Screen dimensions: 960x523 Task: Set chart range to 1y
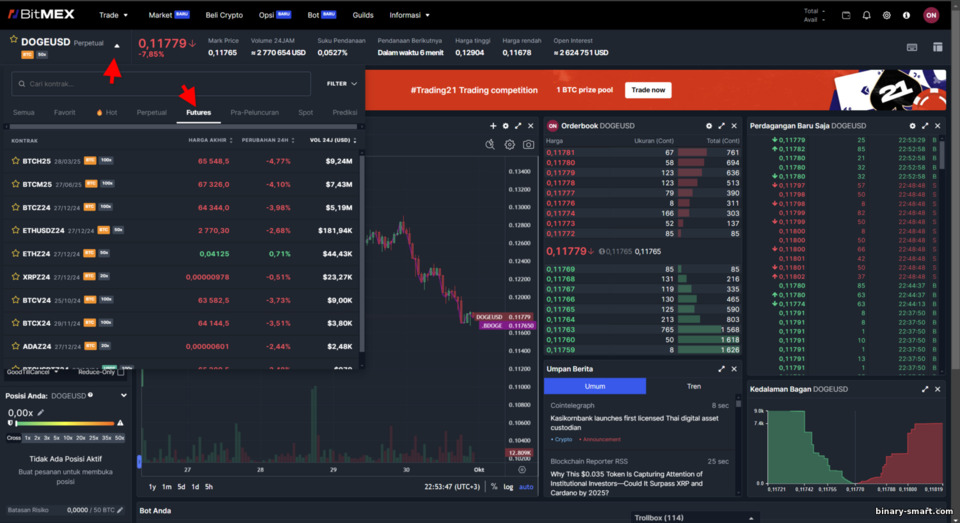pyautogui.click(x=152, y=487)
